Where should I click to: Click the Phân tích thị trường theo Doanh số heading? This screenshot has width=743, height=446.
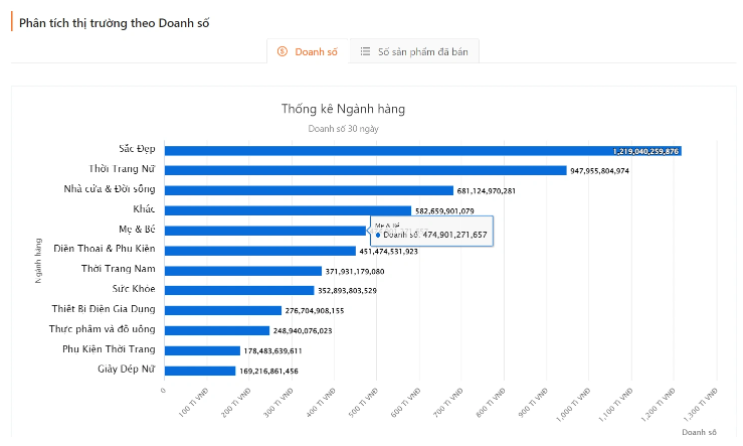(115, 22)
